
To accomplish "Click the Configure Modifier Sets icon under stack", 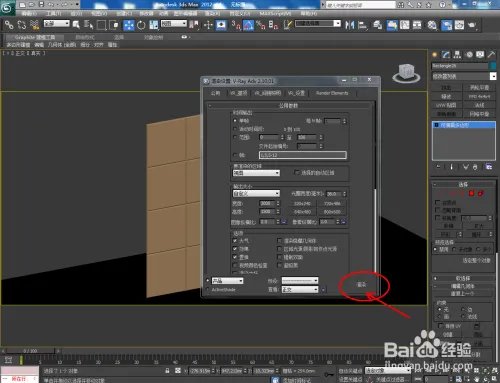I will tap(488, 166).
